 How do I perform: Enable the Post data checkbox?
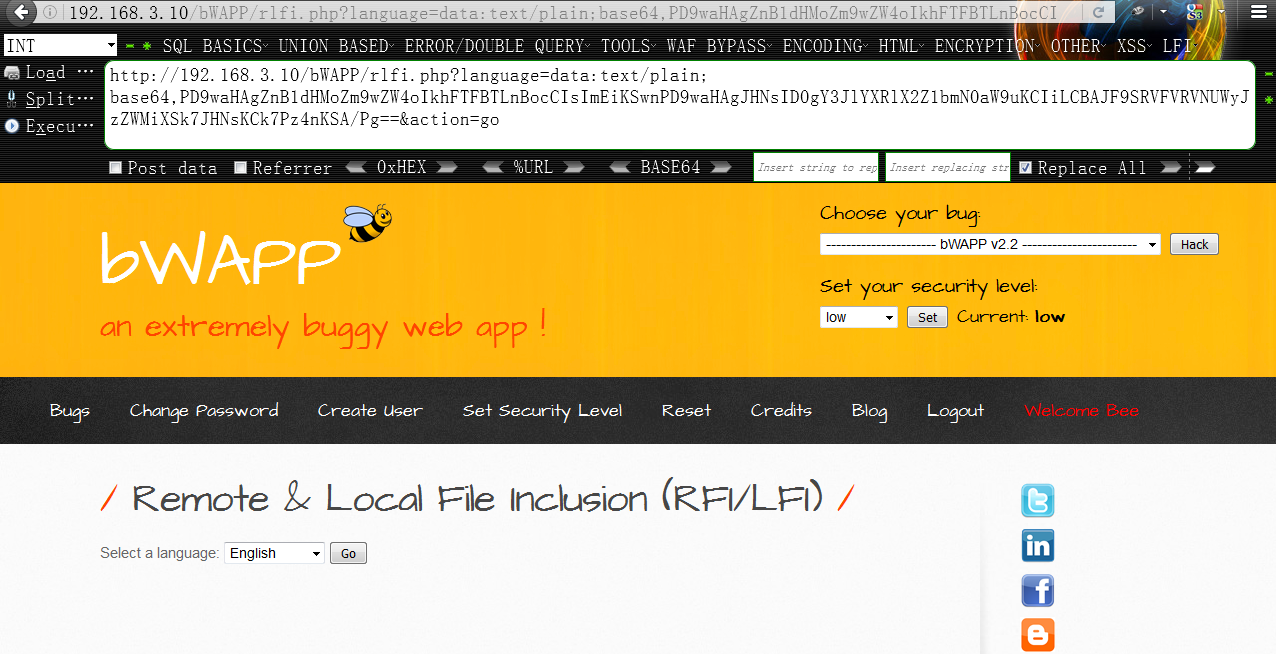tap(116, 167)
